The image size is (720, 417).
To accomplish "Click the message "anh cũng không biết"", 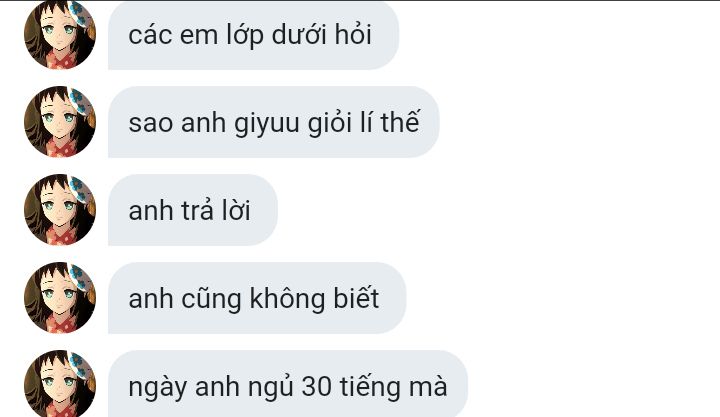I will point(257,298).
